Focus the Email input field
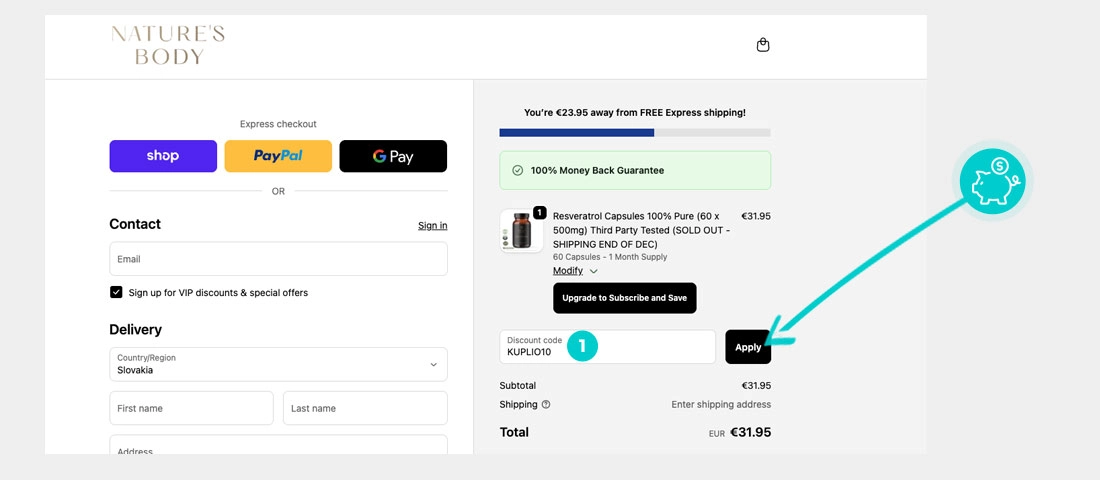1100x480 pixels. click(278, 259)
